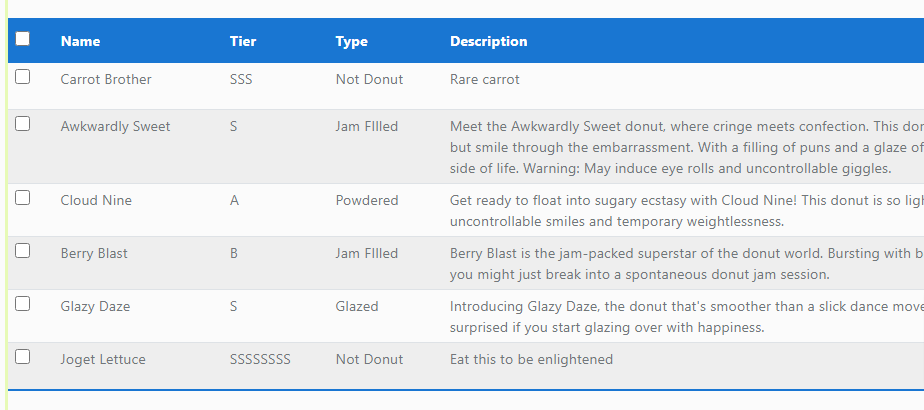Click the Powdered type cell
This screenshot has width=924, height=410.
click(x=367, y=200)
